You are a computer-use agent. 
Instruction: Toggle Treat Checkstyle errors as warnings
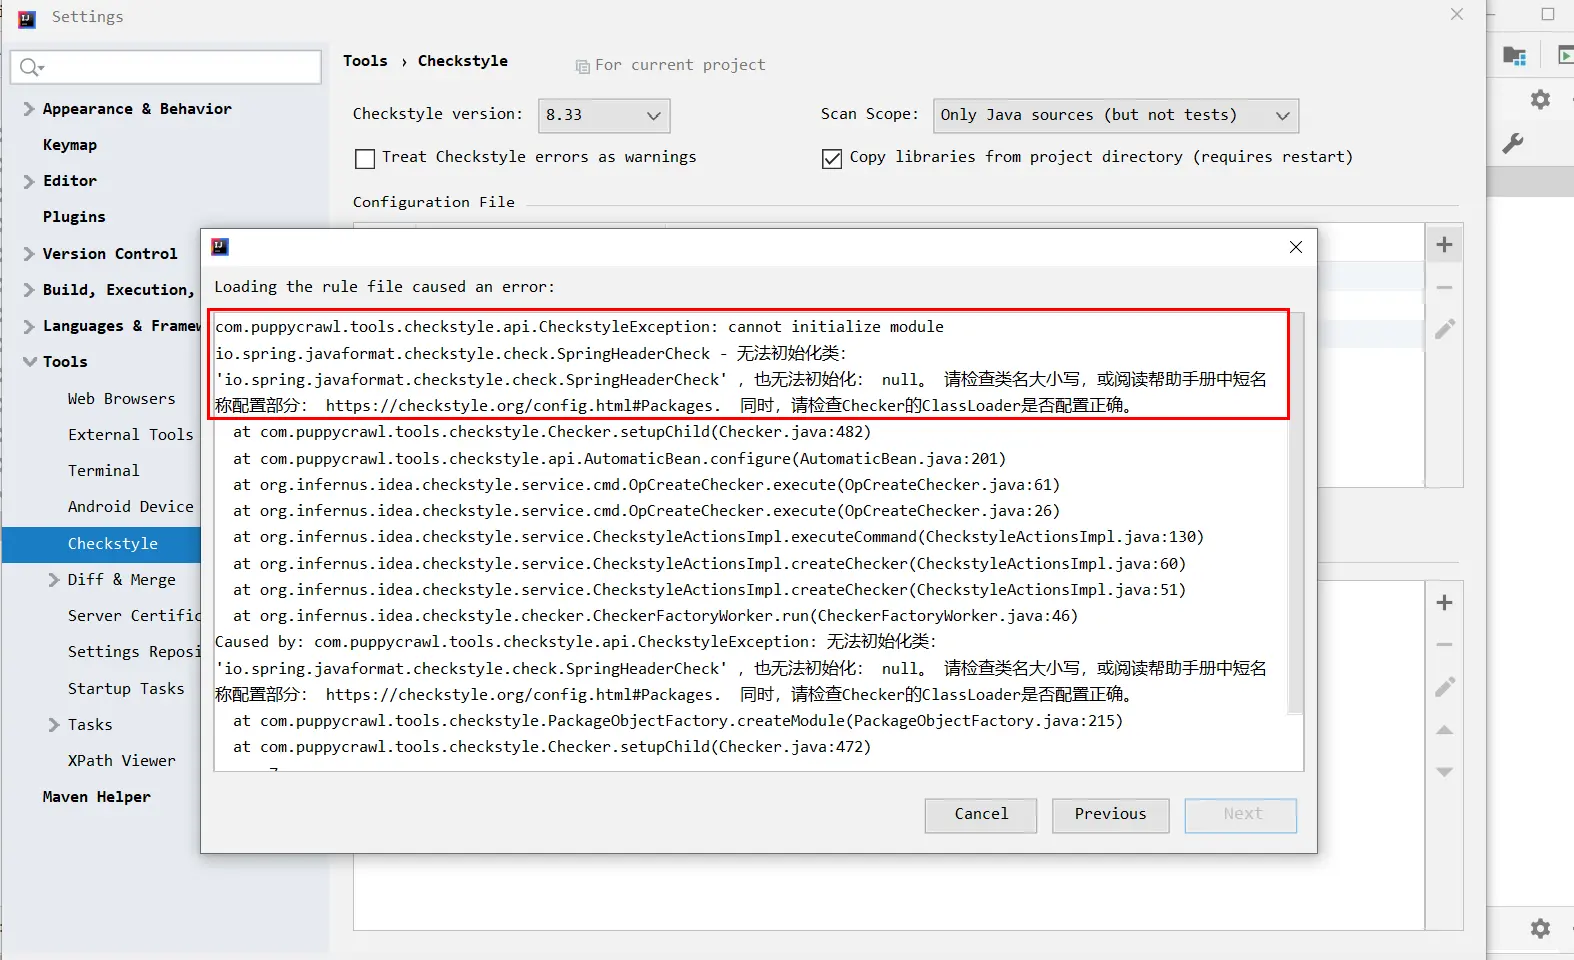365,158
